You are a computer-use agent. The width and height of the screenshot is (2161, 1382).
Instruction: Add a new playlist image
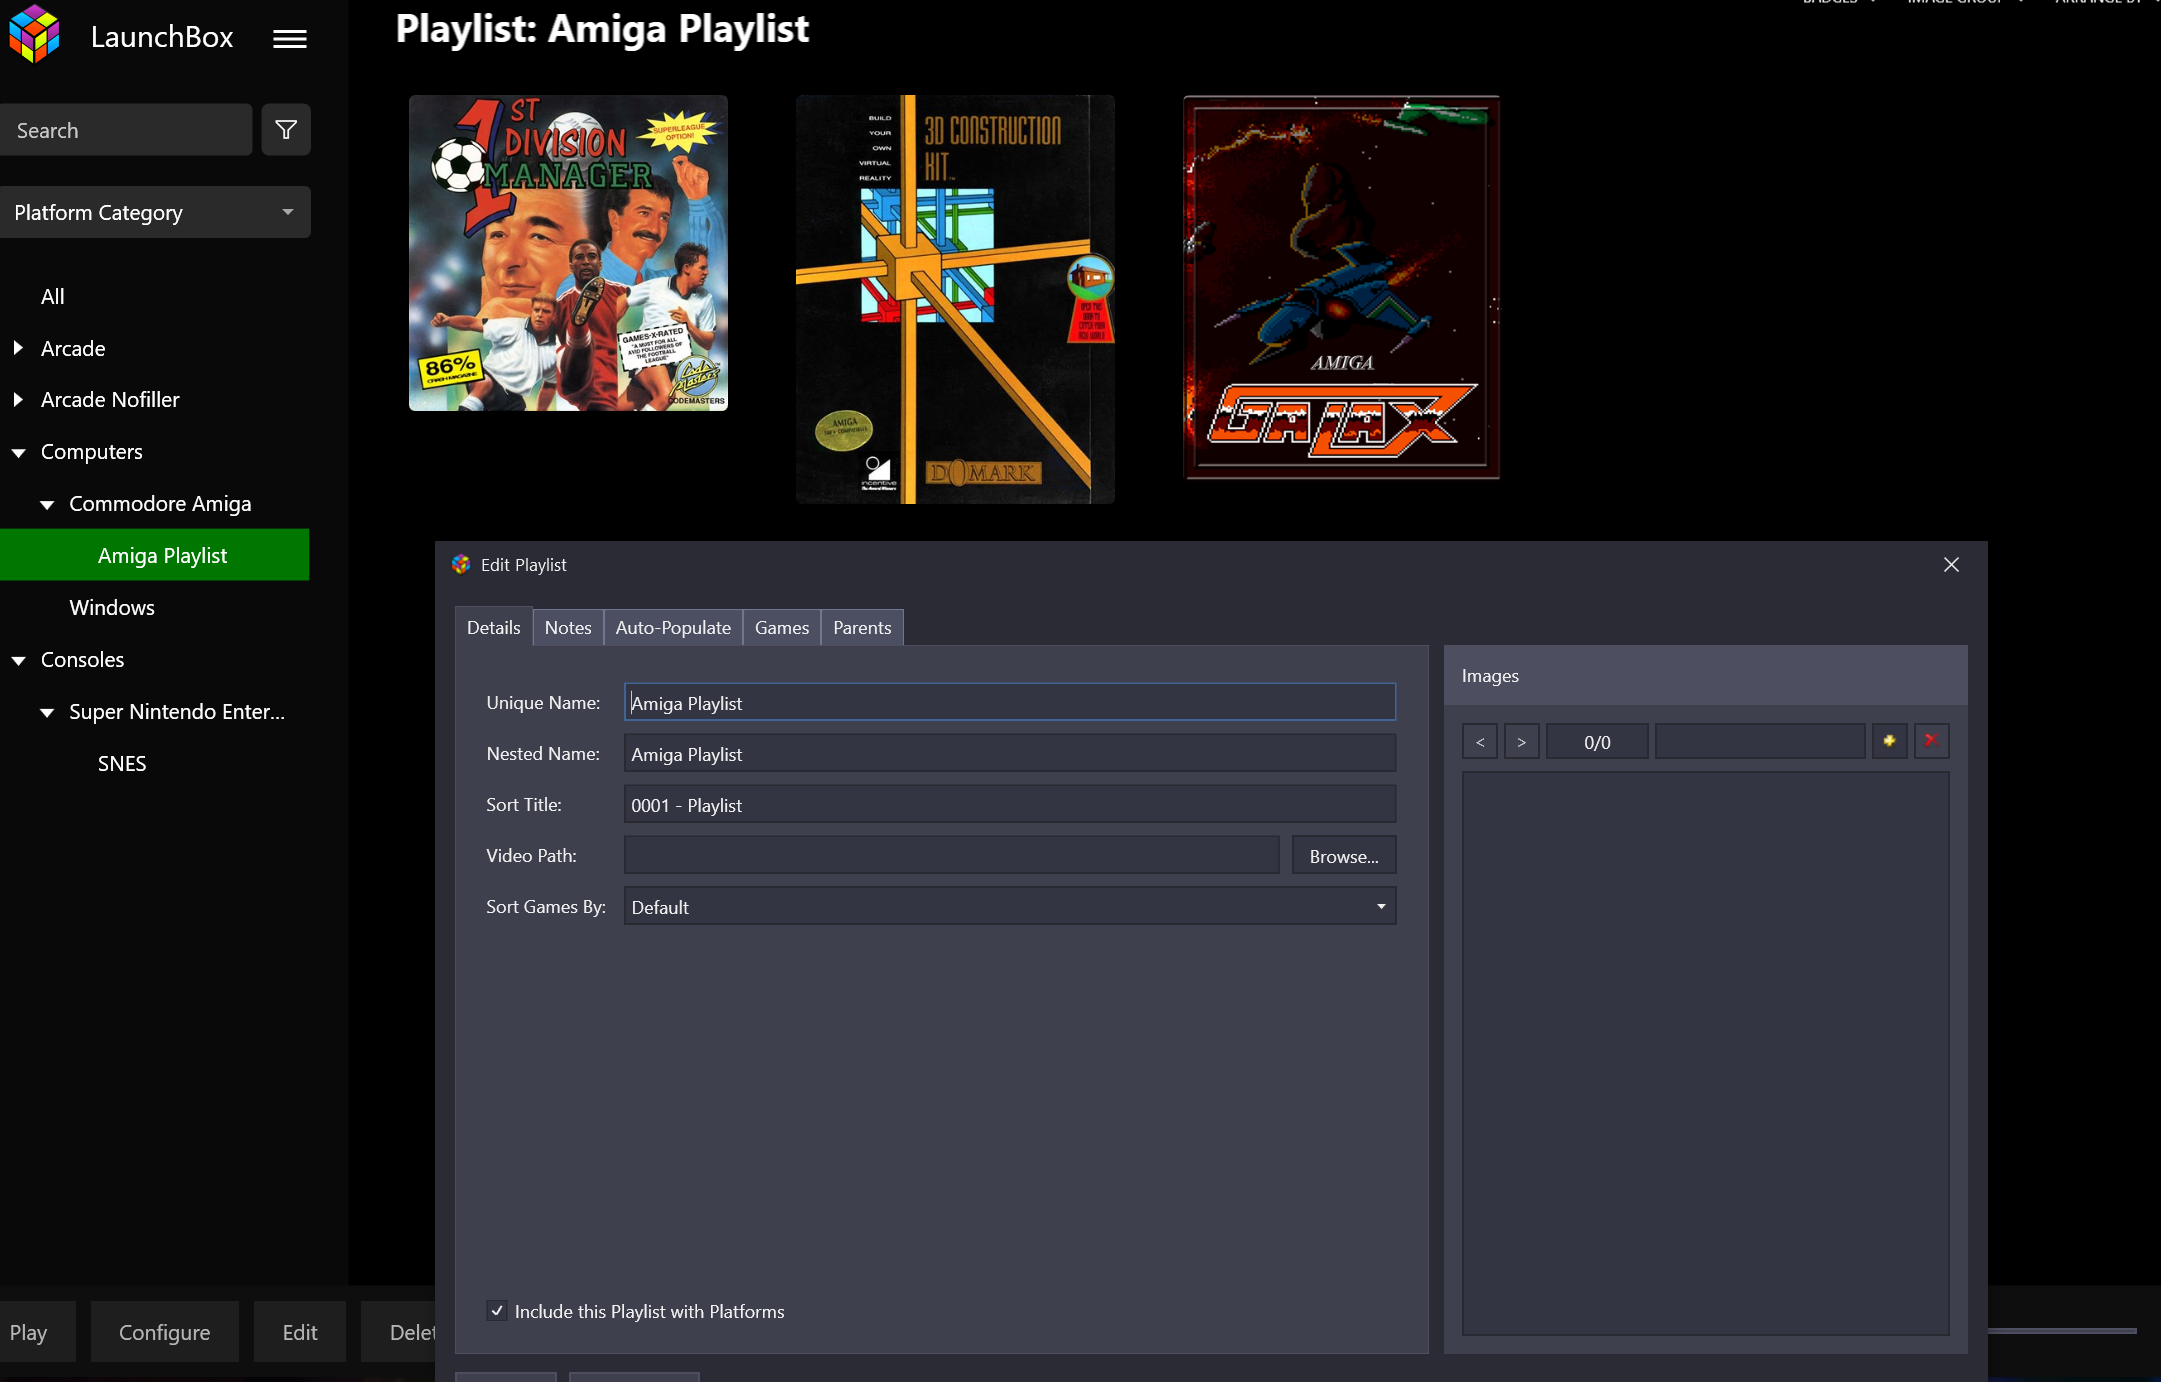(x=1889, y=741)
